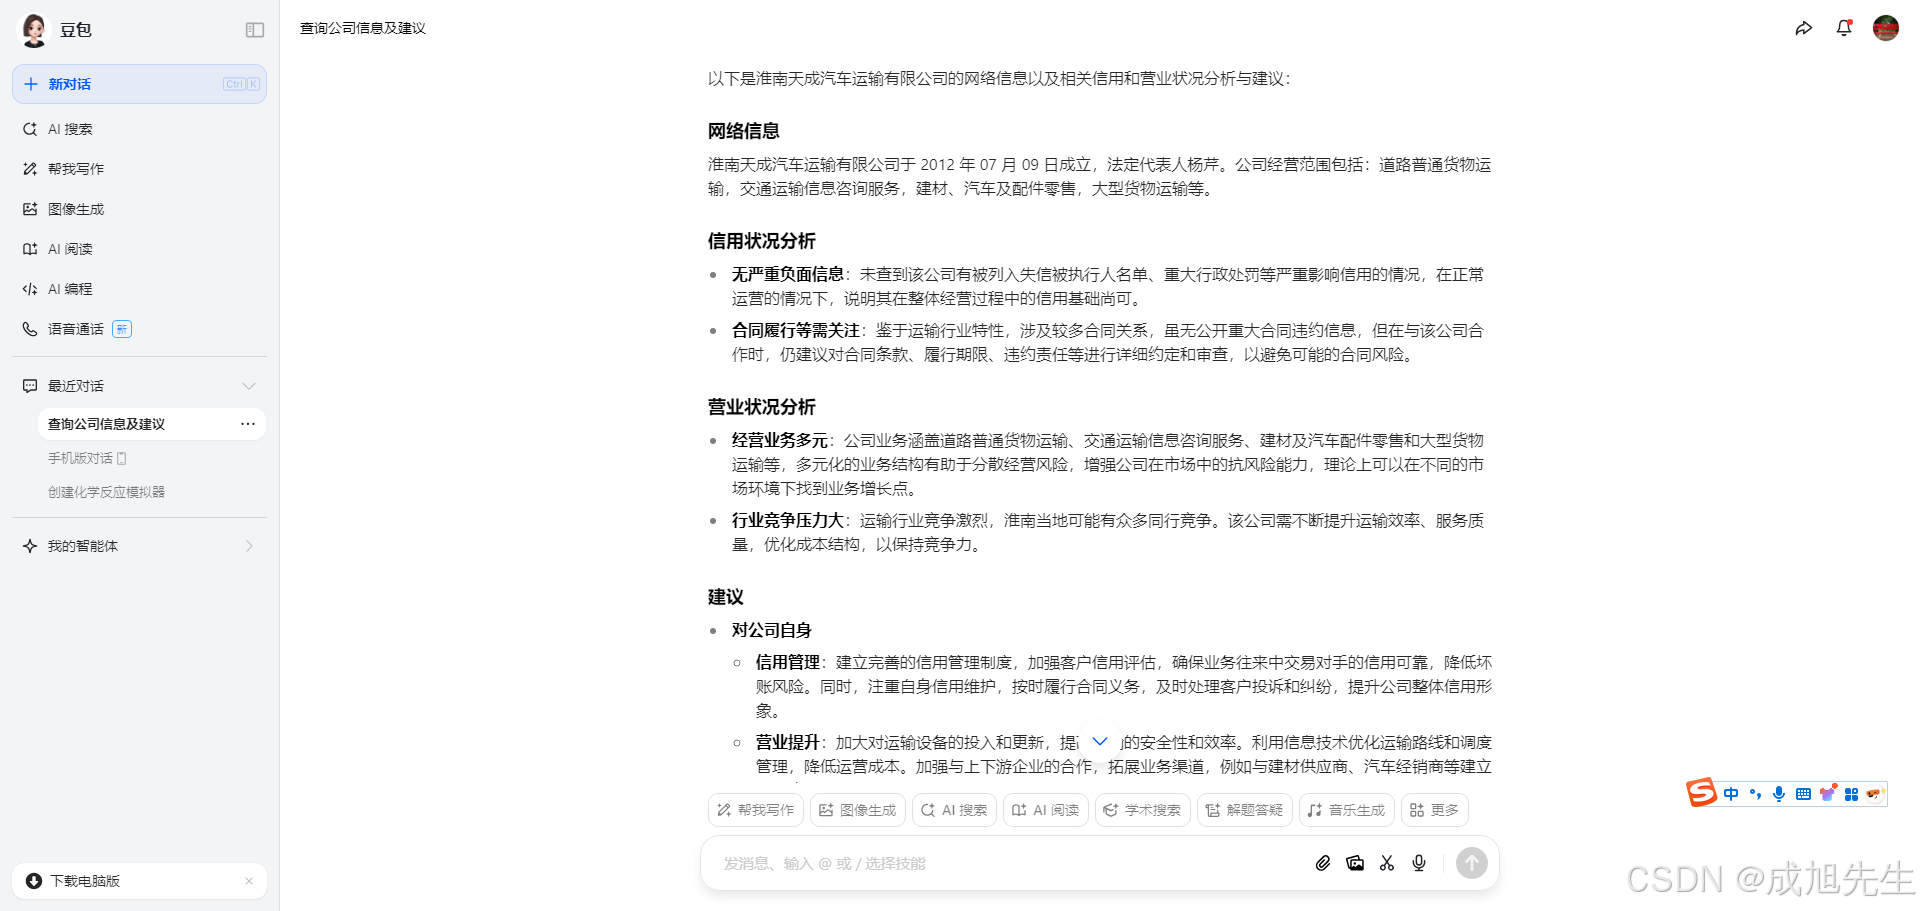Screen dimensions: 1920x911
Task: Click the 图像生成 picture icon in sidebar
Action: pos(30,209)
